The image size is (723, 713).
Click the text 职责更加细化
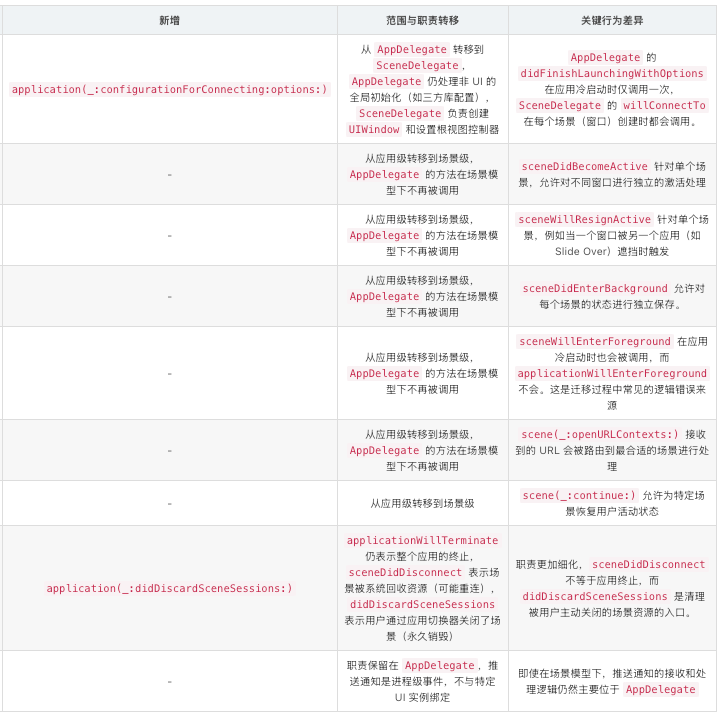(546, 564)
